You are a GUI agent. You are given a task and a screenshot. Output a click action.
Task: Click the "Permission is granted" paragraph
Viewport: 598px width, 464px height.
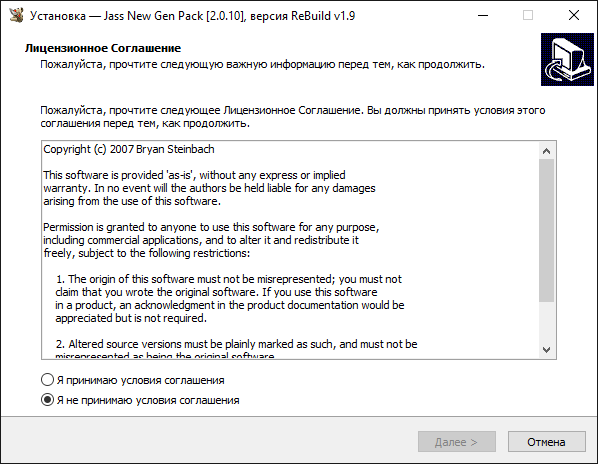(x=211, y=240)
